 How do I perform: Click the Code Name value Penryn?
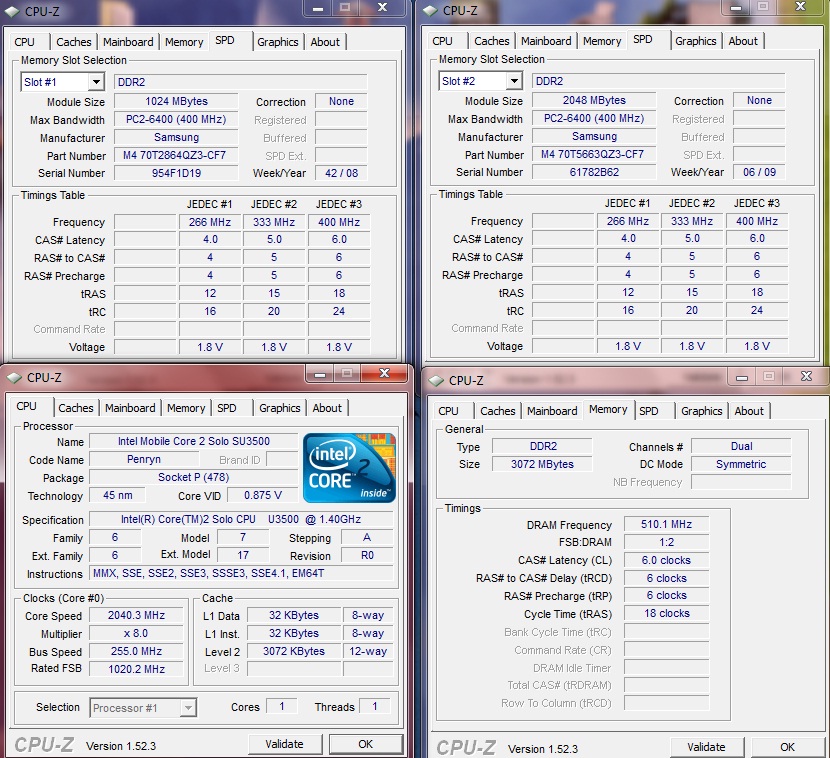(144, 459)
